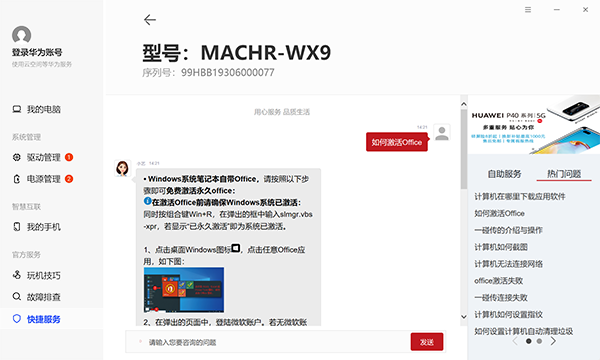Click the 我的手机 phone icon
This screenshot has width=600, height=360.
(17, 227)
